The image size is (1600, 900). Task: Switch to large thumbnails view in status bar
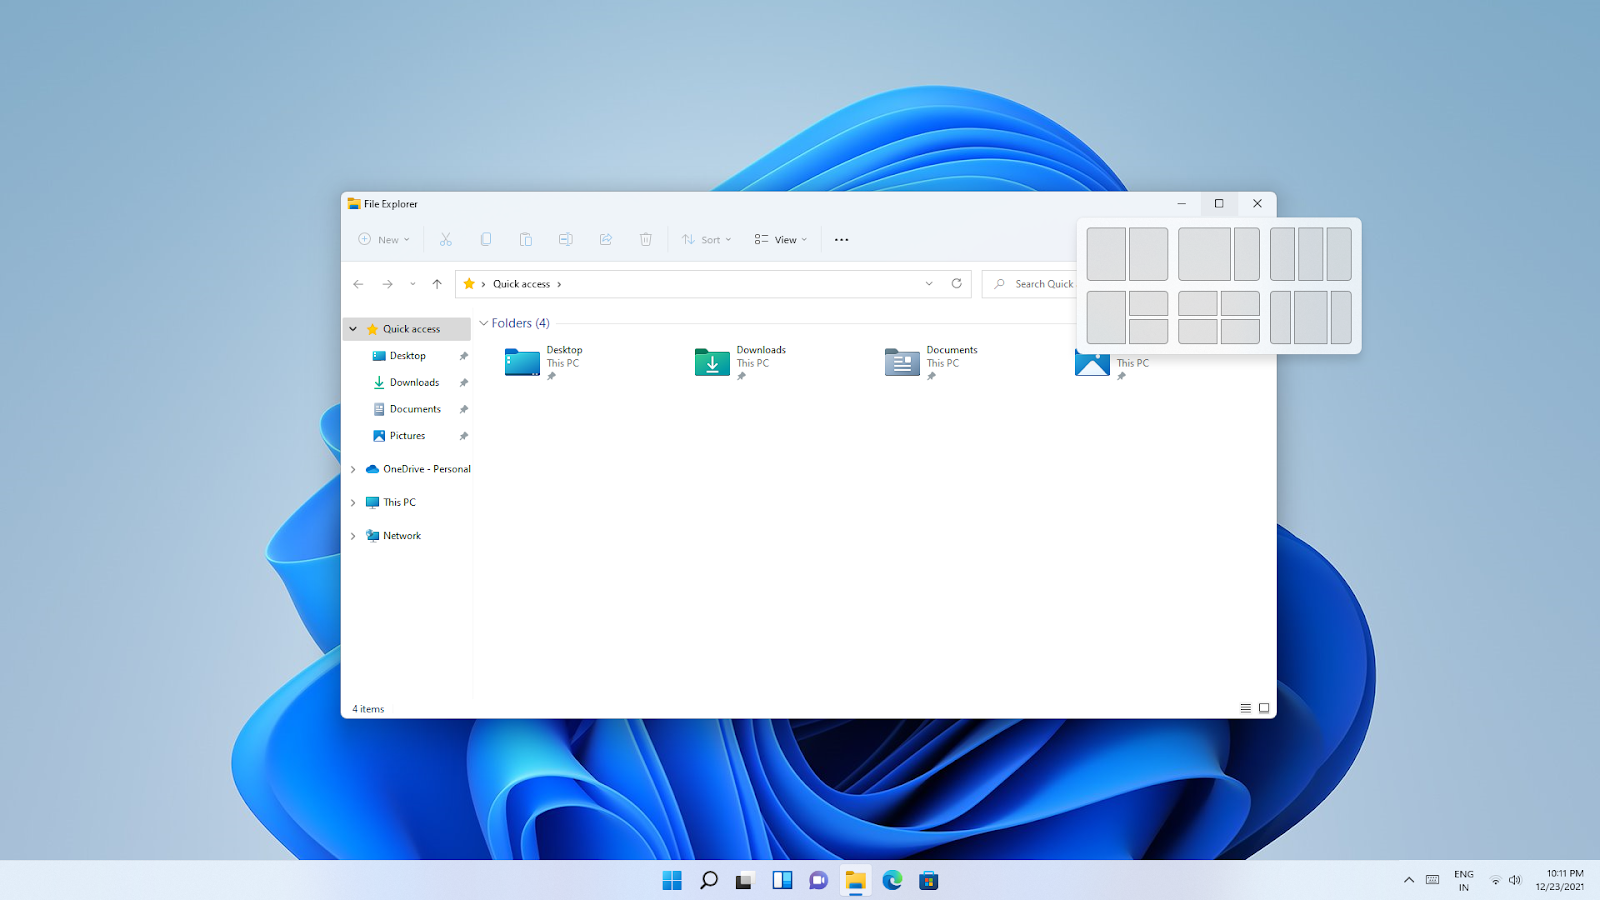tap(1264, 708)
